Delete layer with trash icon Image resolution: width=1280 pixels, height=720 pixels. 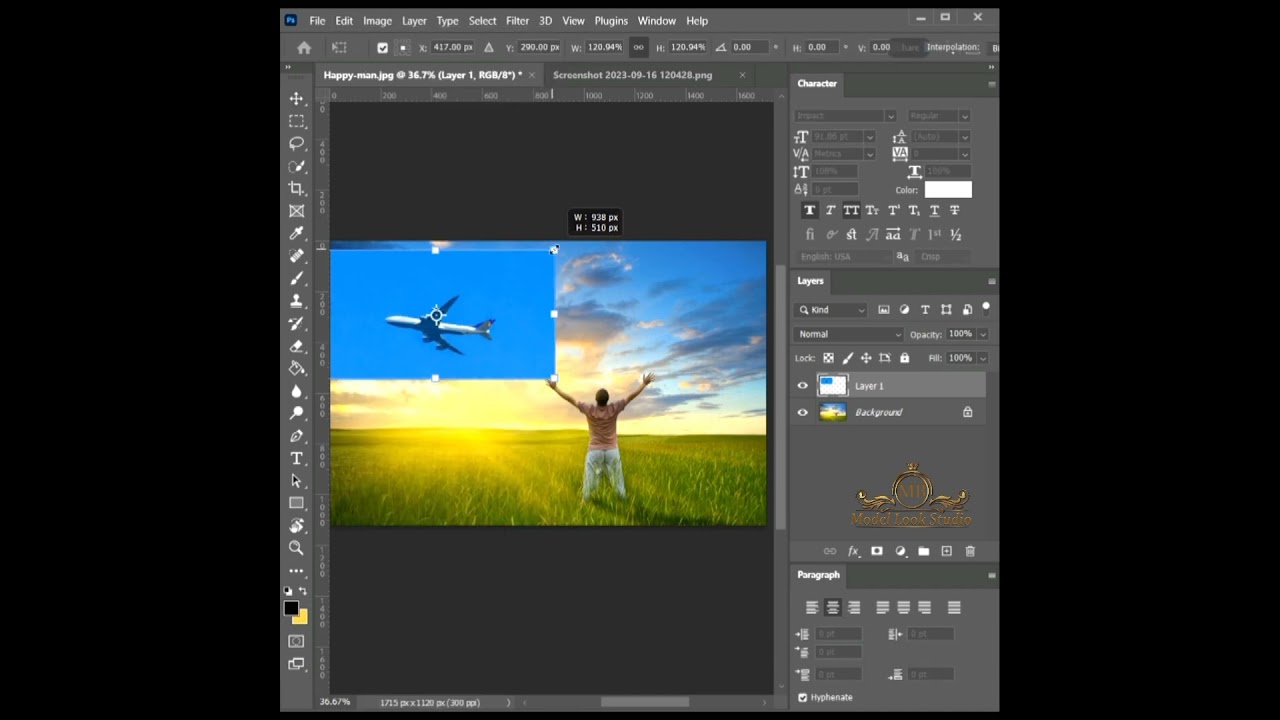click(x=970, y=551)
